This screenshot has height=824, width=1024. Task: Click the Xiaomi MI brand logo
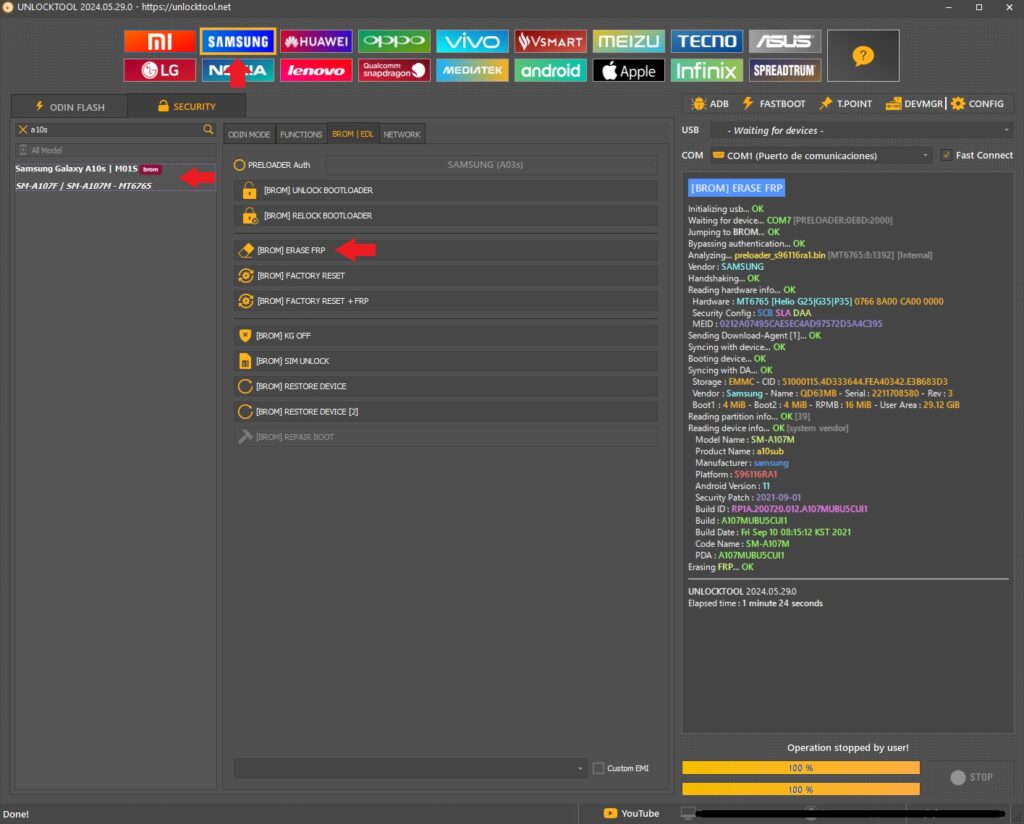(x=159, y=41)
